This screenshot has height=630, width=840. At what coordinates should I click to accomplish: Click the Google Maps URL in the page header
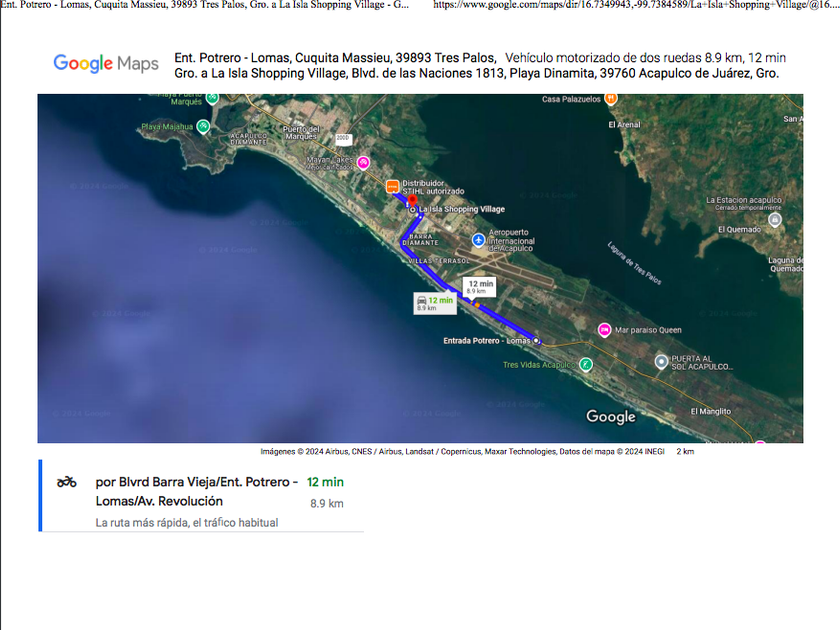(x=636, y=5)
